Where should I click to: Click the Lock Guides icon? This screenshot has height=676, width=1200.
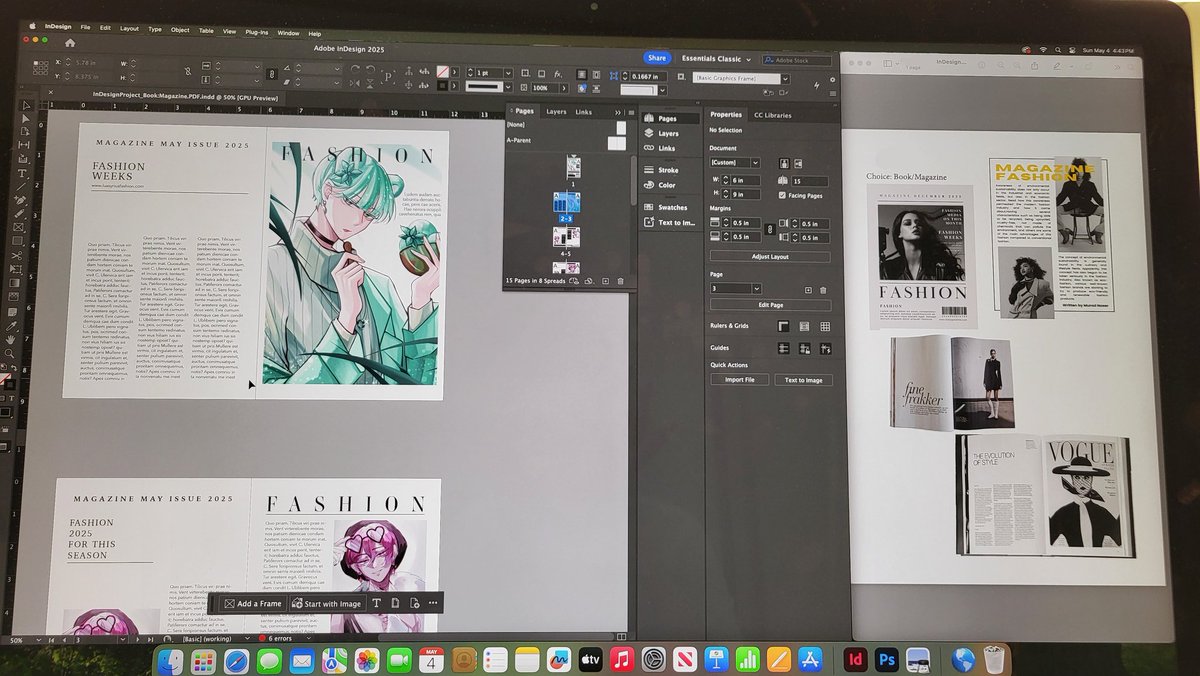(x=805, y=348)
